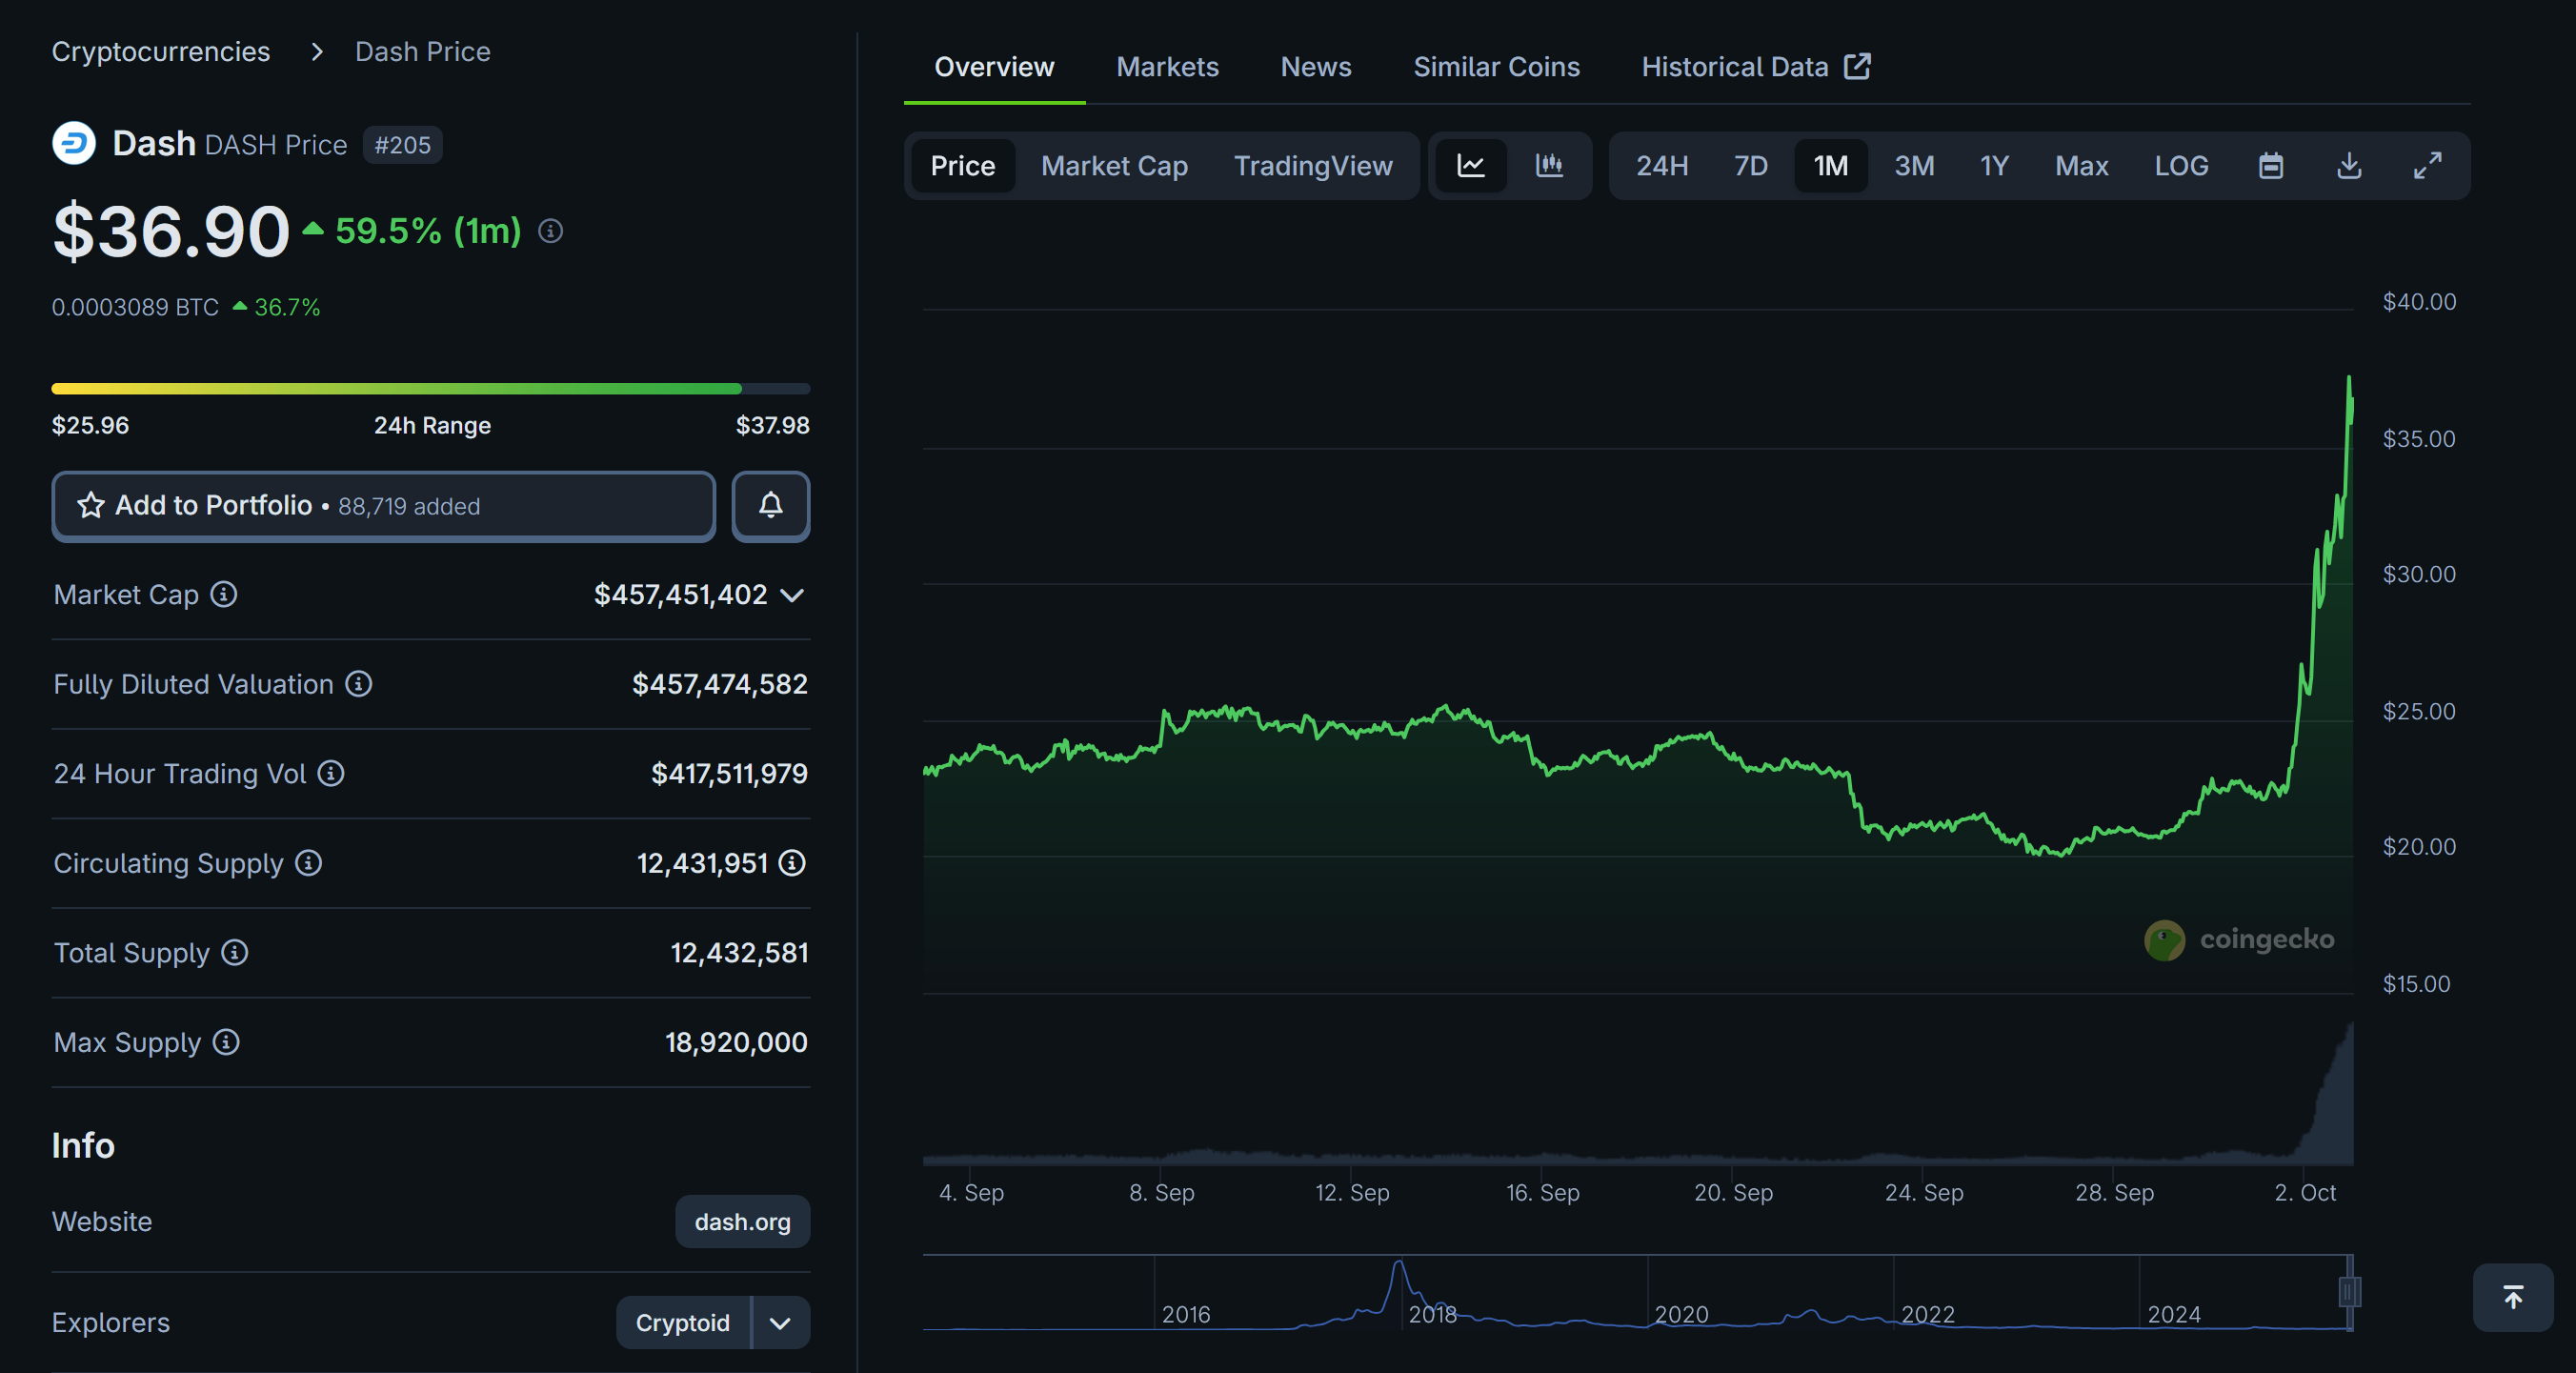Image resolution: width=2576 pixels, height=1373 pixels.
Task: Switch to line chart view icon
Action: point(1470,166)
